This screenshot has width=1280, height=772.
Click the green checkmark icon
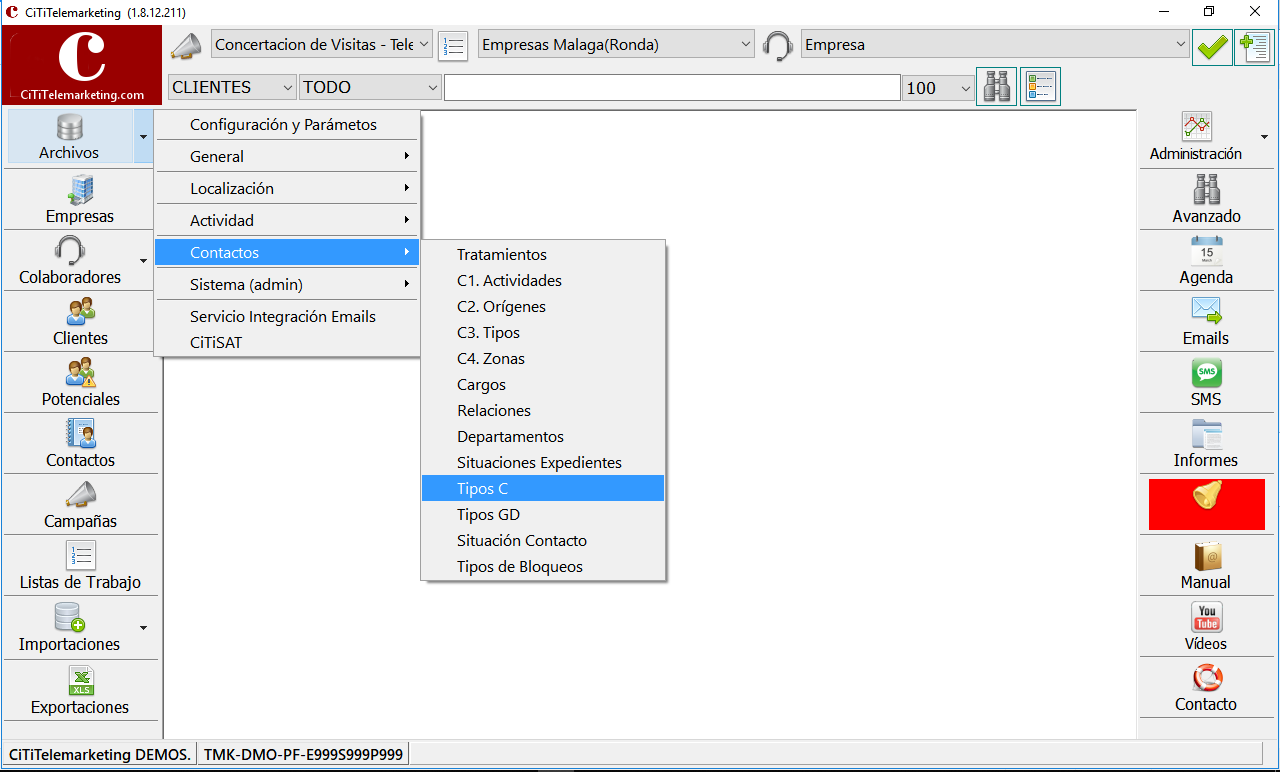[1212, 47]
